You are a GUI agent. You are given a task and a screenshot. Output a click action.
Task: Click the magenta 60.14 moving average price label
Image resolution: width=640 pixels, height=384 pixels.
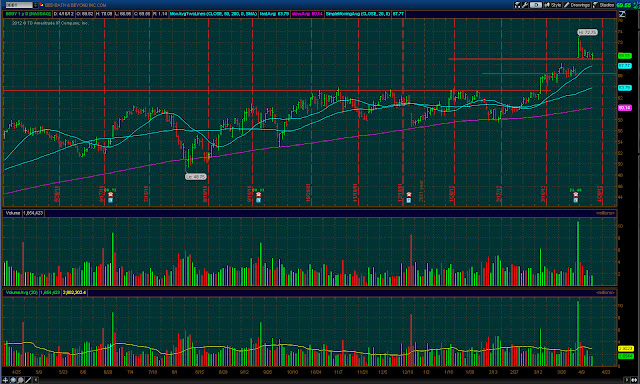624,108
